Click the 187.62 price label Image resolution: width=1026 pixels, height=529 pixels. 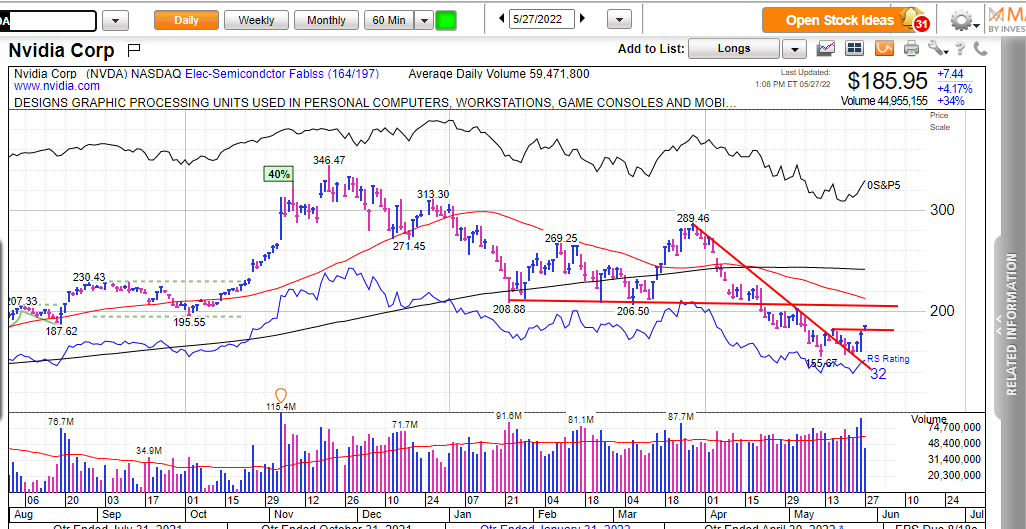(x=62, y=331)
